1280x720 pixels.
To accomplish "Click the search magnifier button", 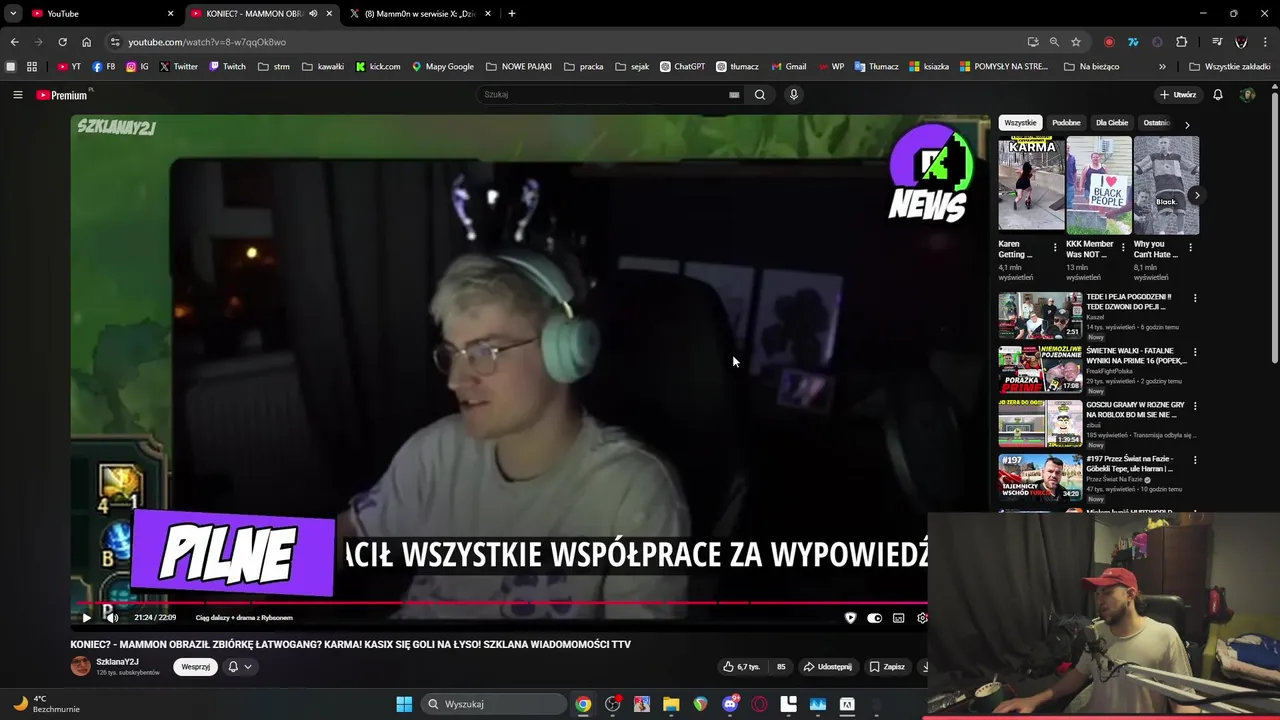I will pyautogui.click(x=760, y=95).
